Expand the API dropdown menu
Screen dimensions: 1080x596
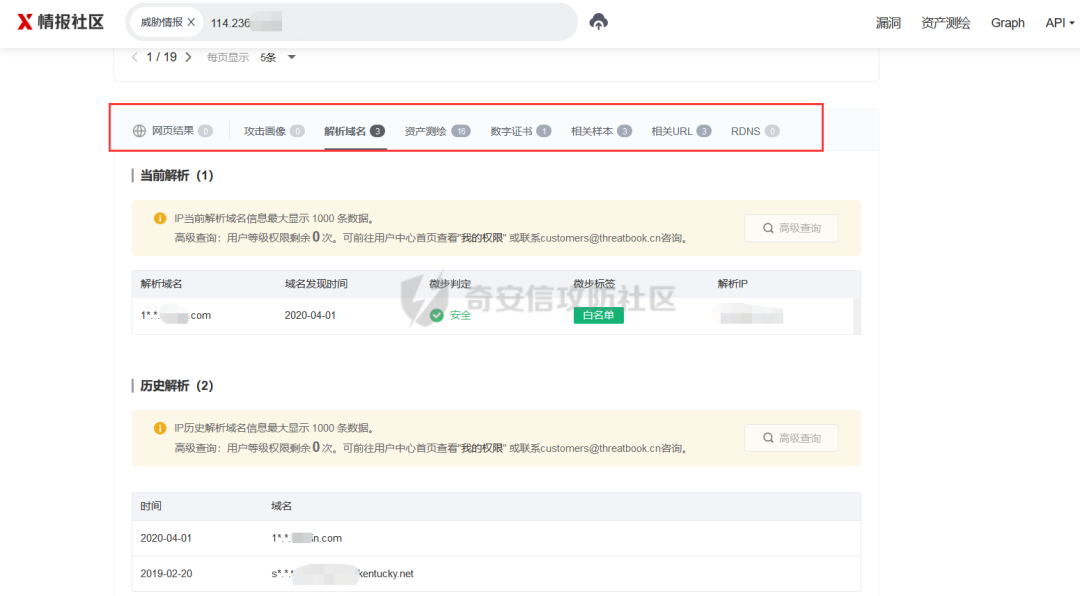click(x=1059, y=23)
